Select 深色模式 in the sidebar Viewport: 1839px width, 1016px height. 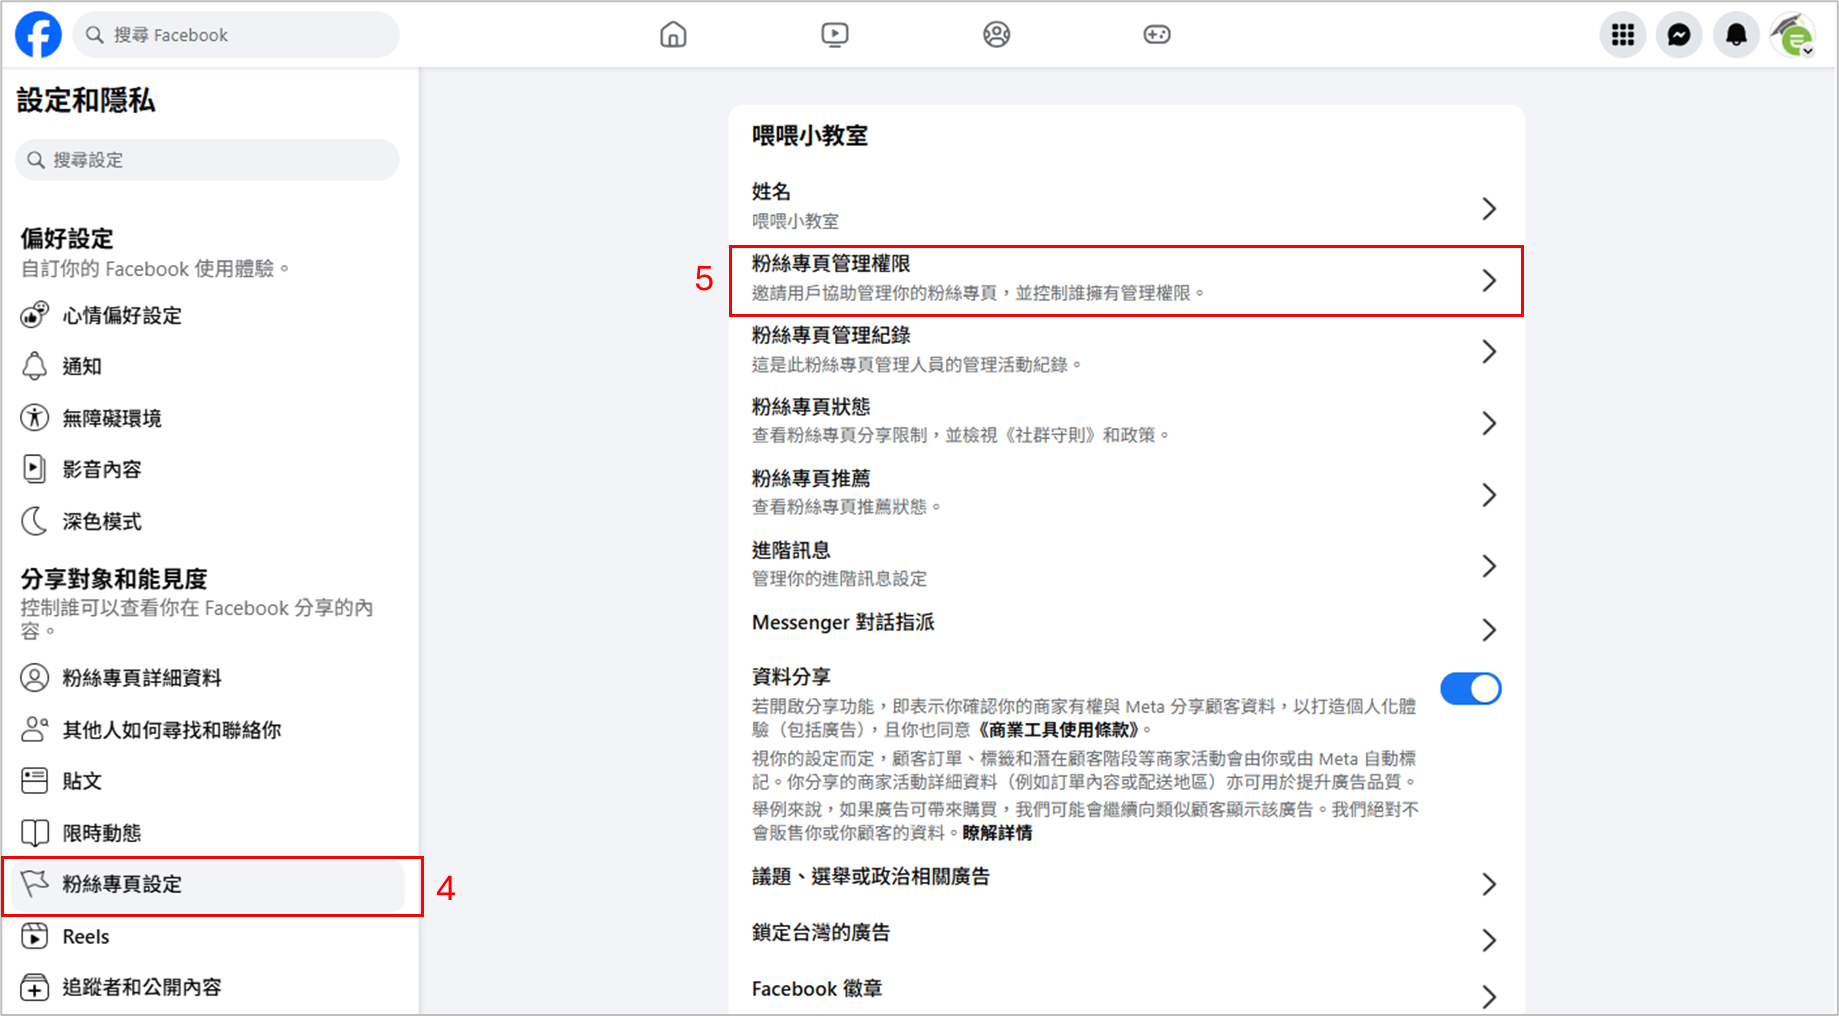click(x=208, y=521)
